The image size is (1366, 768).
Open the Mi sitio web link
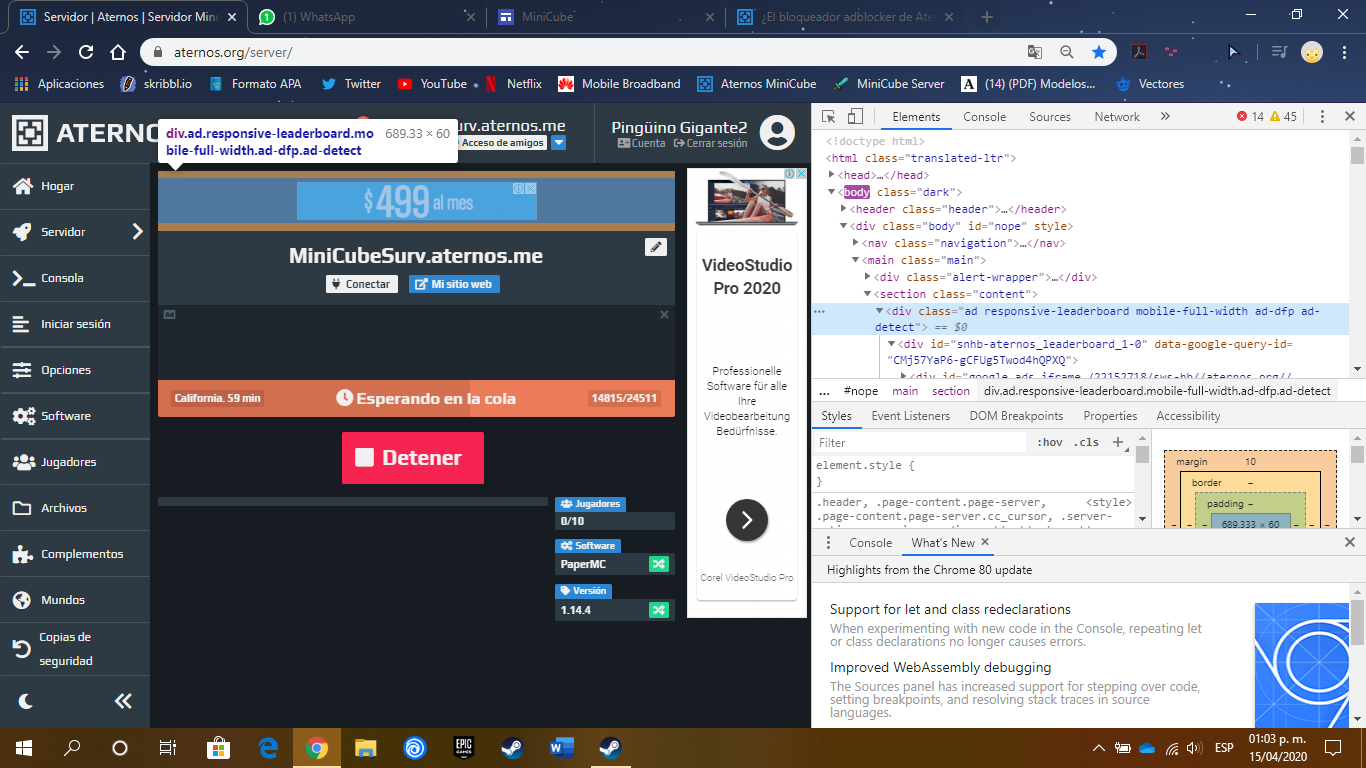coord(454,284)
